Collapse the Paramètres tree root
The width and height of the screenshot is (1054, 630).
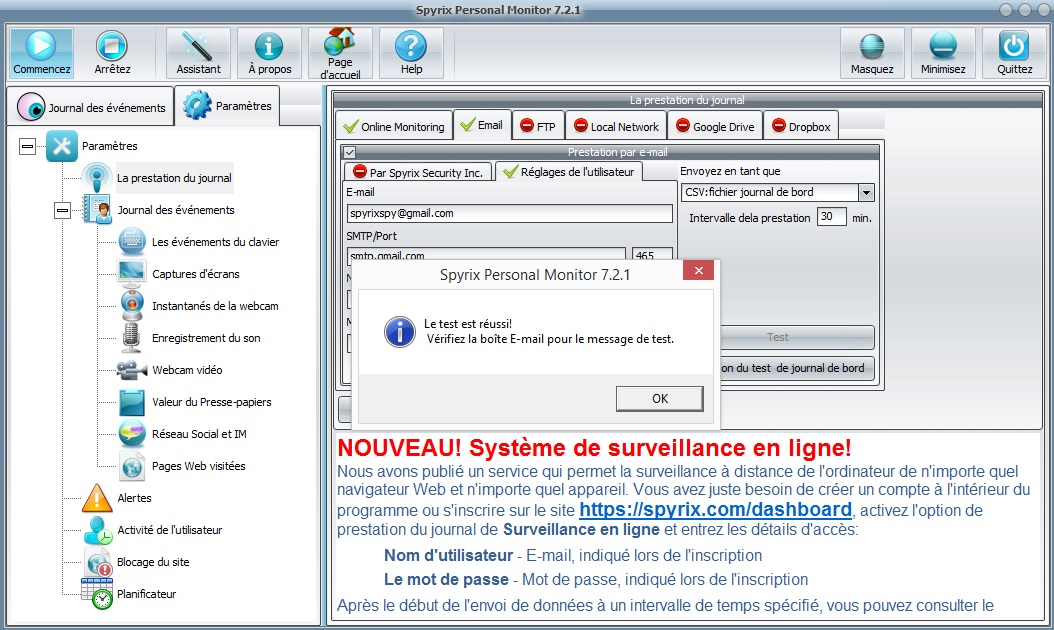(x=27, y=146)
